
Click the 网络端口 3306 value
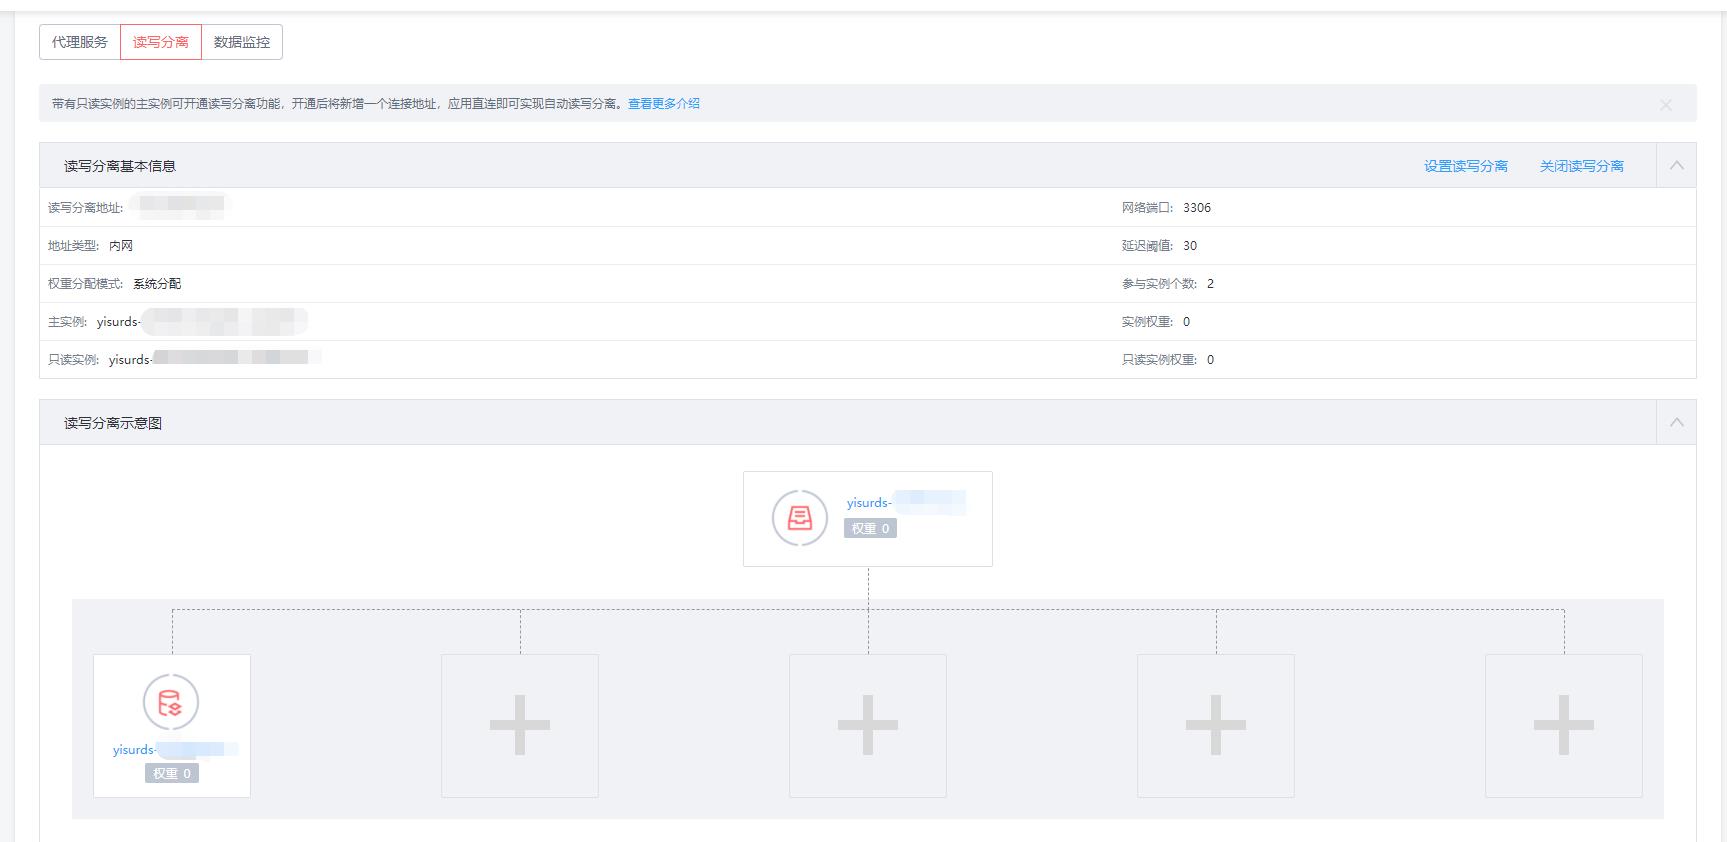coord(1197,208)
